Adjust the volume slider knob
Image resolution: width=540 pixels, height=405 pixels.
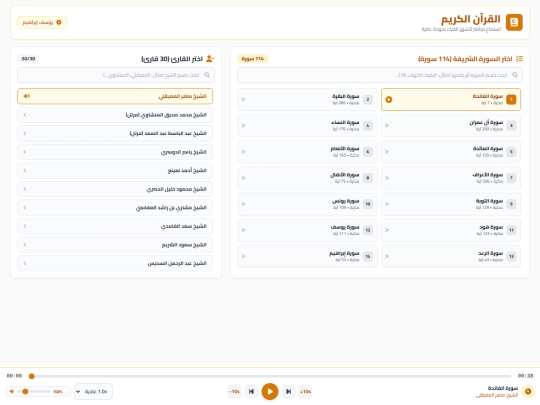coord(25,392)
